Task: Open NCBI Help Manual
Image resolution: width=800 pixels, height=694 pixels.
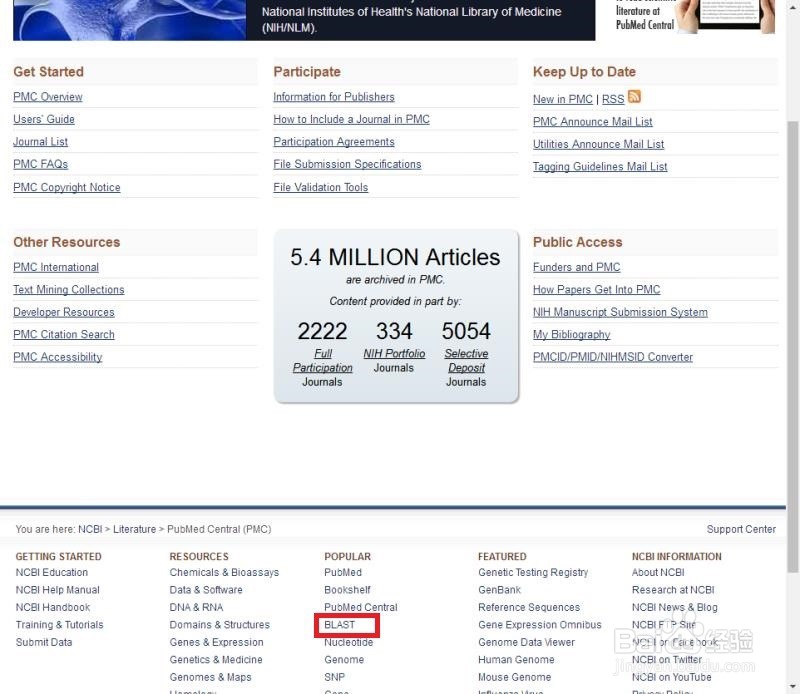Action: tap(58, 590)
